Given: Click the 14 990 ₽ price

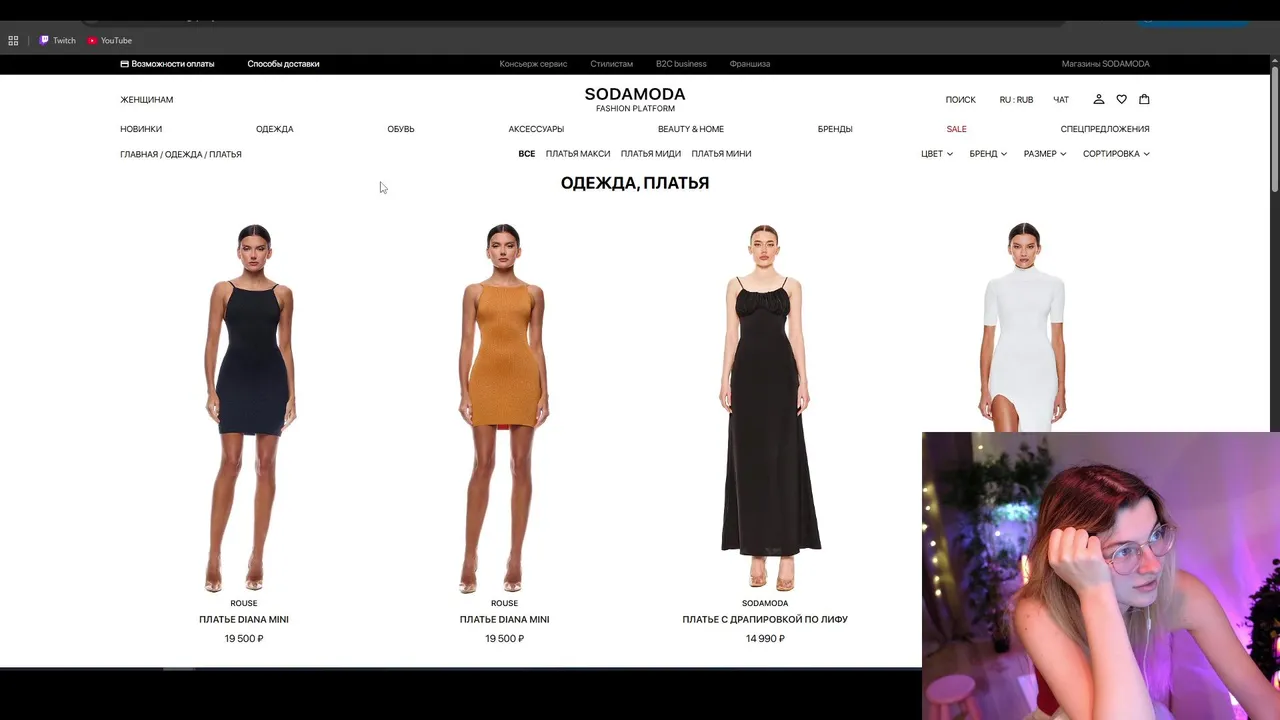Looking at the screenshot, I should (765, 639).
